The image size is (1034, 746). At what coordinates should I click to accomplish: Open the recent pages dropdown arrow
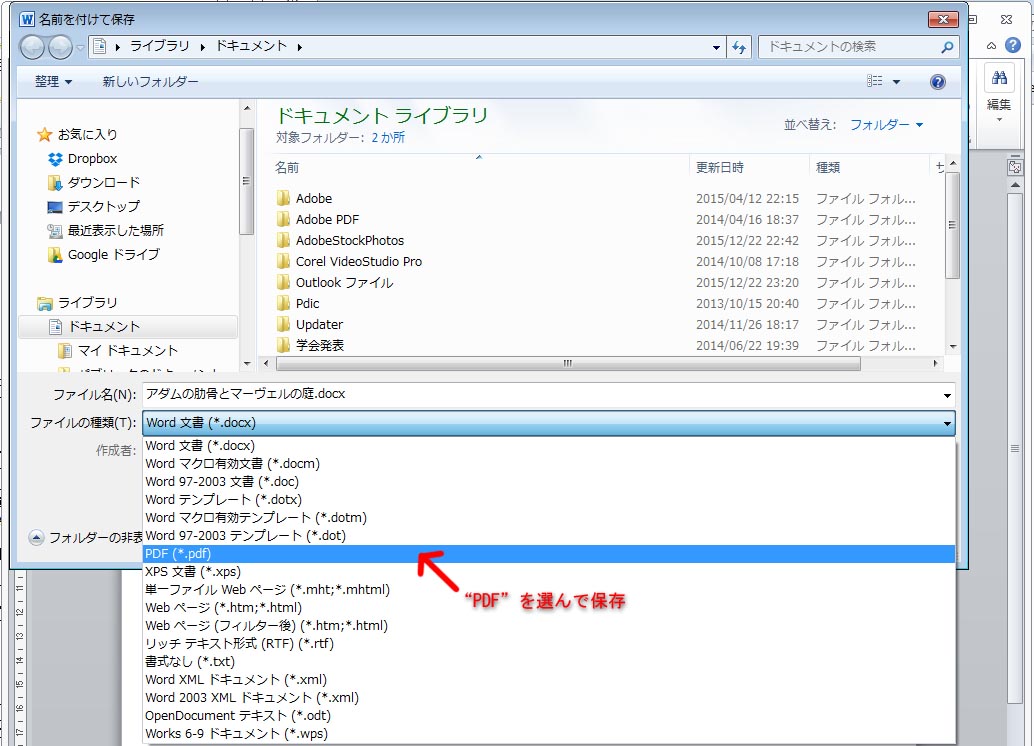(x=80, y=47)
